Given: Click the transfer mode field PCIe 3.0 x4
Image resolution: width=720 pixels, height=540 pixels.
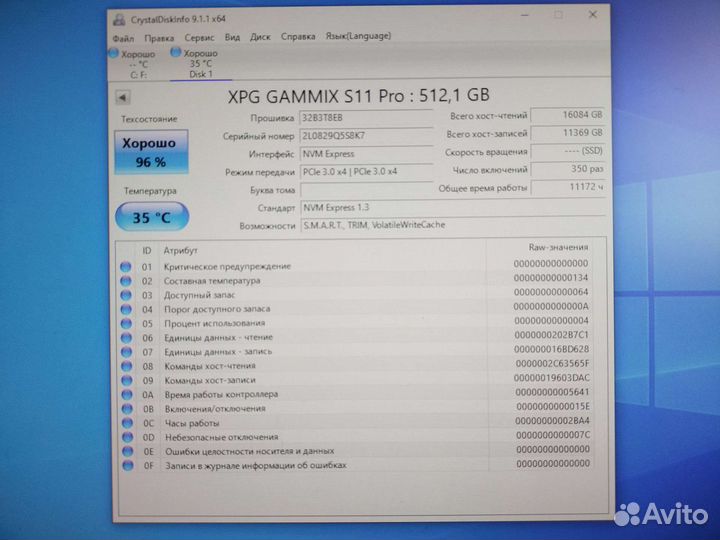Looking at the screenshot, I should [366, 172].
